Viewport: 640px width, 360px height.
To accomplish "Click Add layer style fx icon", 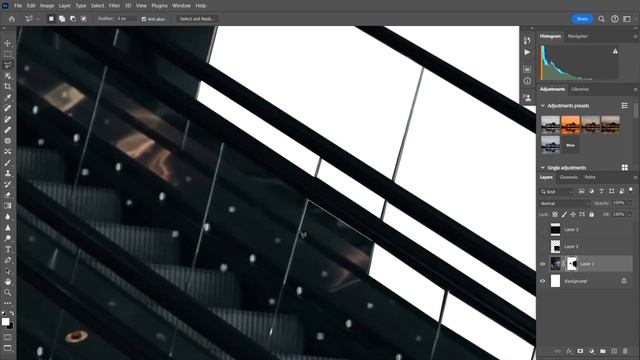I will tap(569, 351).
